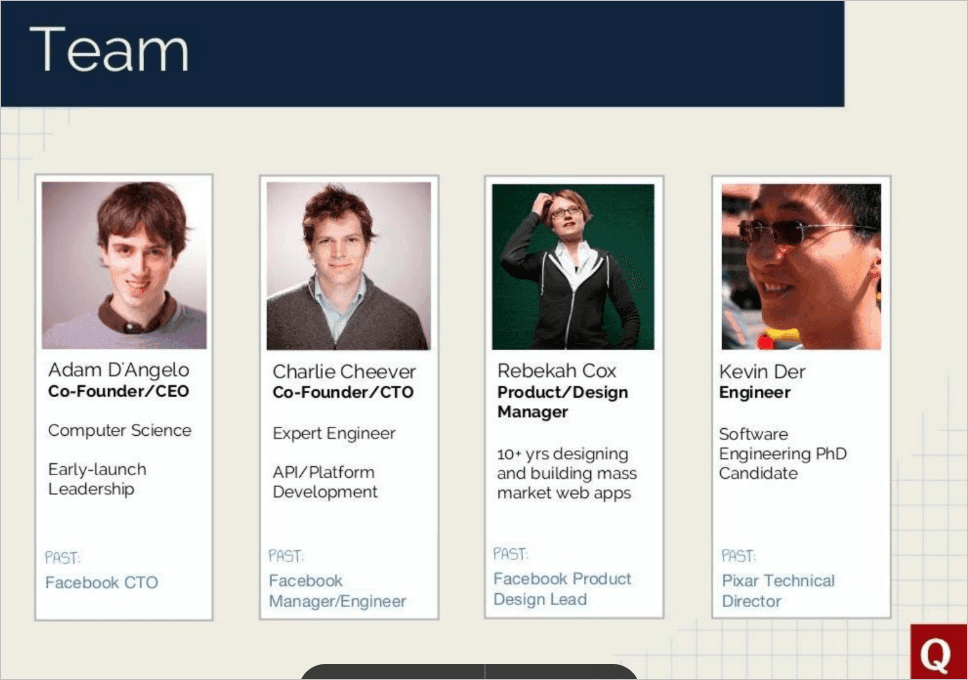Click the Kevin Der name heading
This screenshot has width=968, height=680.
(x=762, y=372)
